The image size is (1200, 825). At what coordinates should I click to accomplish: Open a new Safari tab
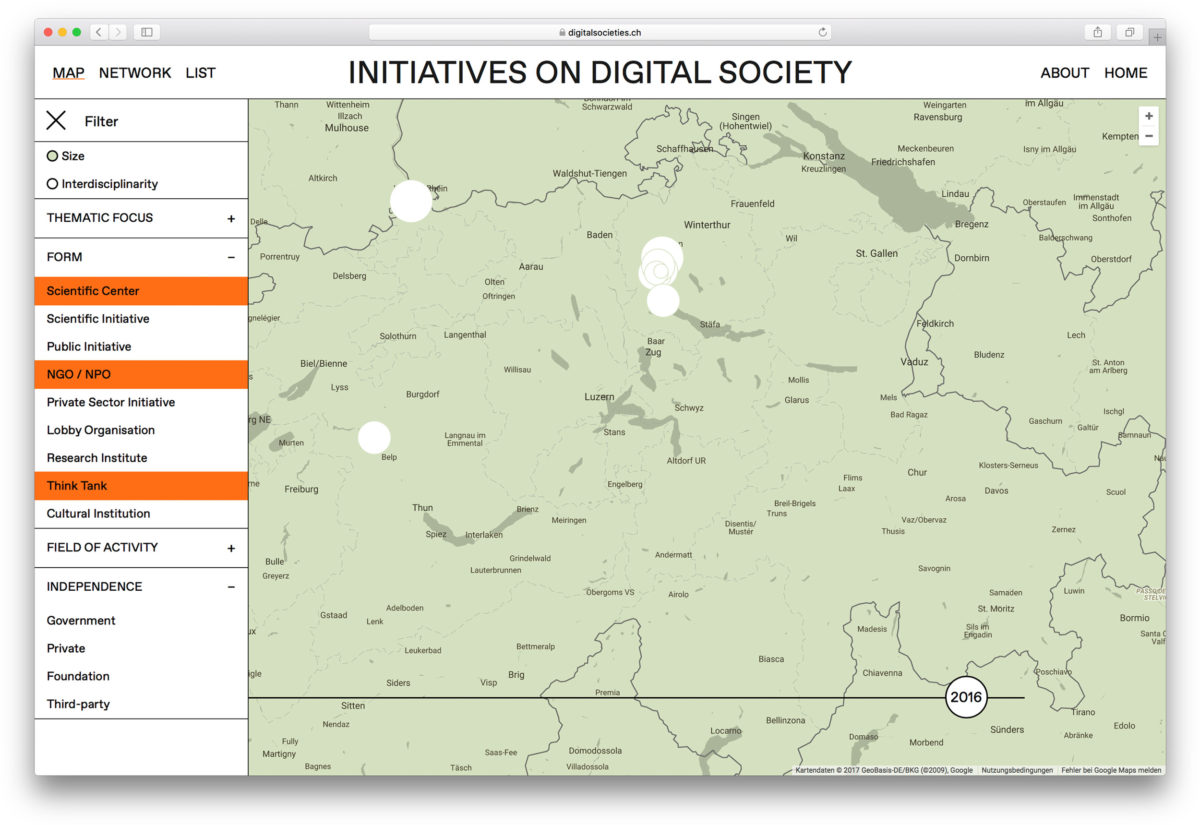[x=1156, y=37]
